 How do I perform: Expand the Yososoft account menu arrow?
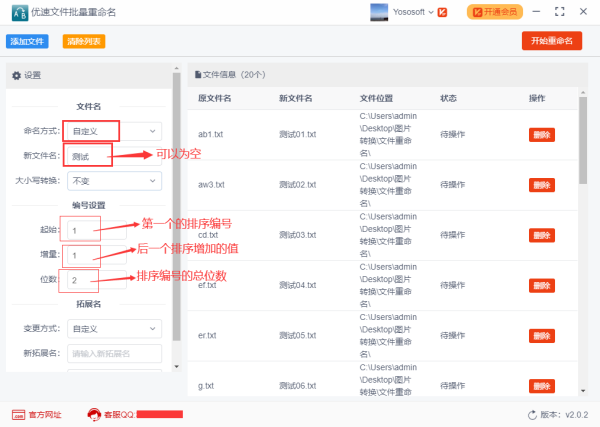point(429,13)
